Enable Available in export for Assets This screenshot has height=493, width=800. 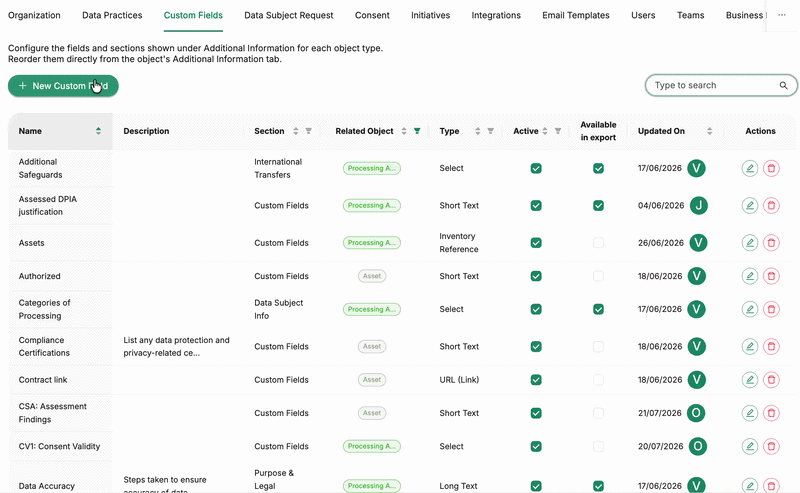tap(598, 242)
